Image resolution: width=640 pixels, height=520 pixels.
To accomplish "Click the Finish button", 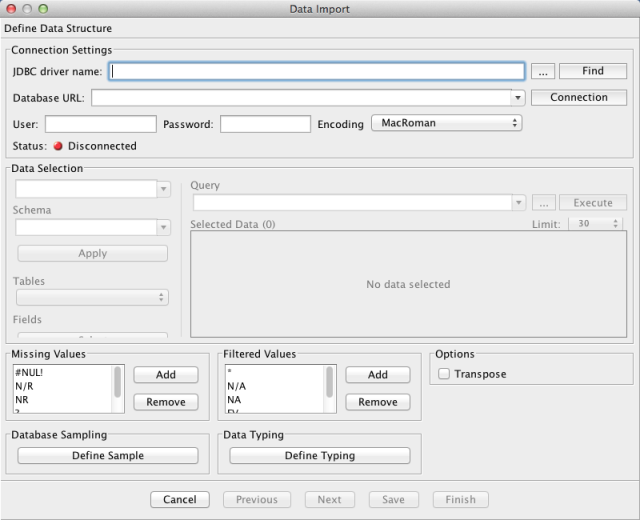I will [x=460, y=500].
